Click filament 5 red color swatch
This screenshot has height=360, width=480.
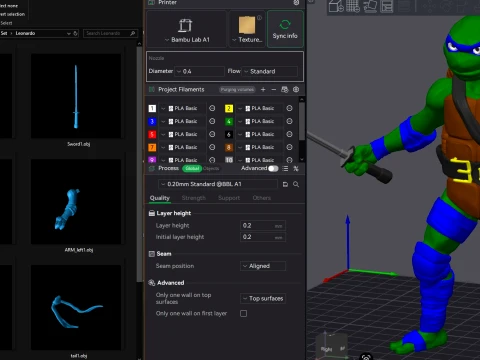click(x=152, y=134)
